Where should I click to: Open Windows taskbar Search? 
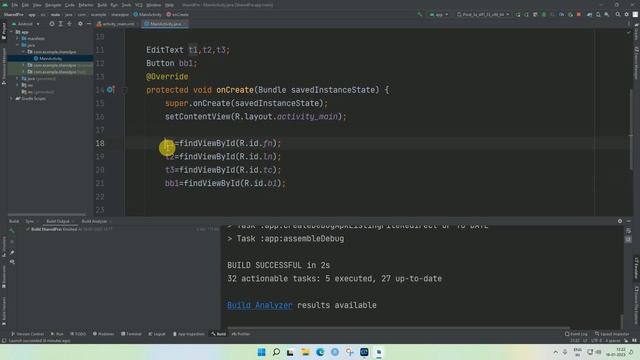pos(276,352)
